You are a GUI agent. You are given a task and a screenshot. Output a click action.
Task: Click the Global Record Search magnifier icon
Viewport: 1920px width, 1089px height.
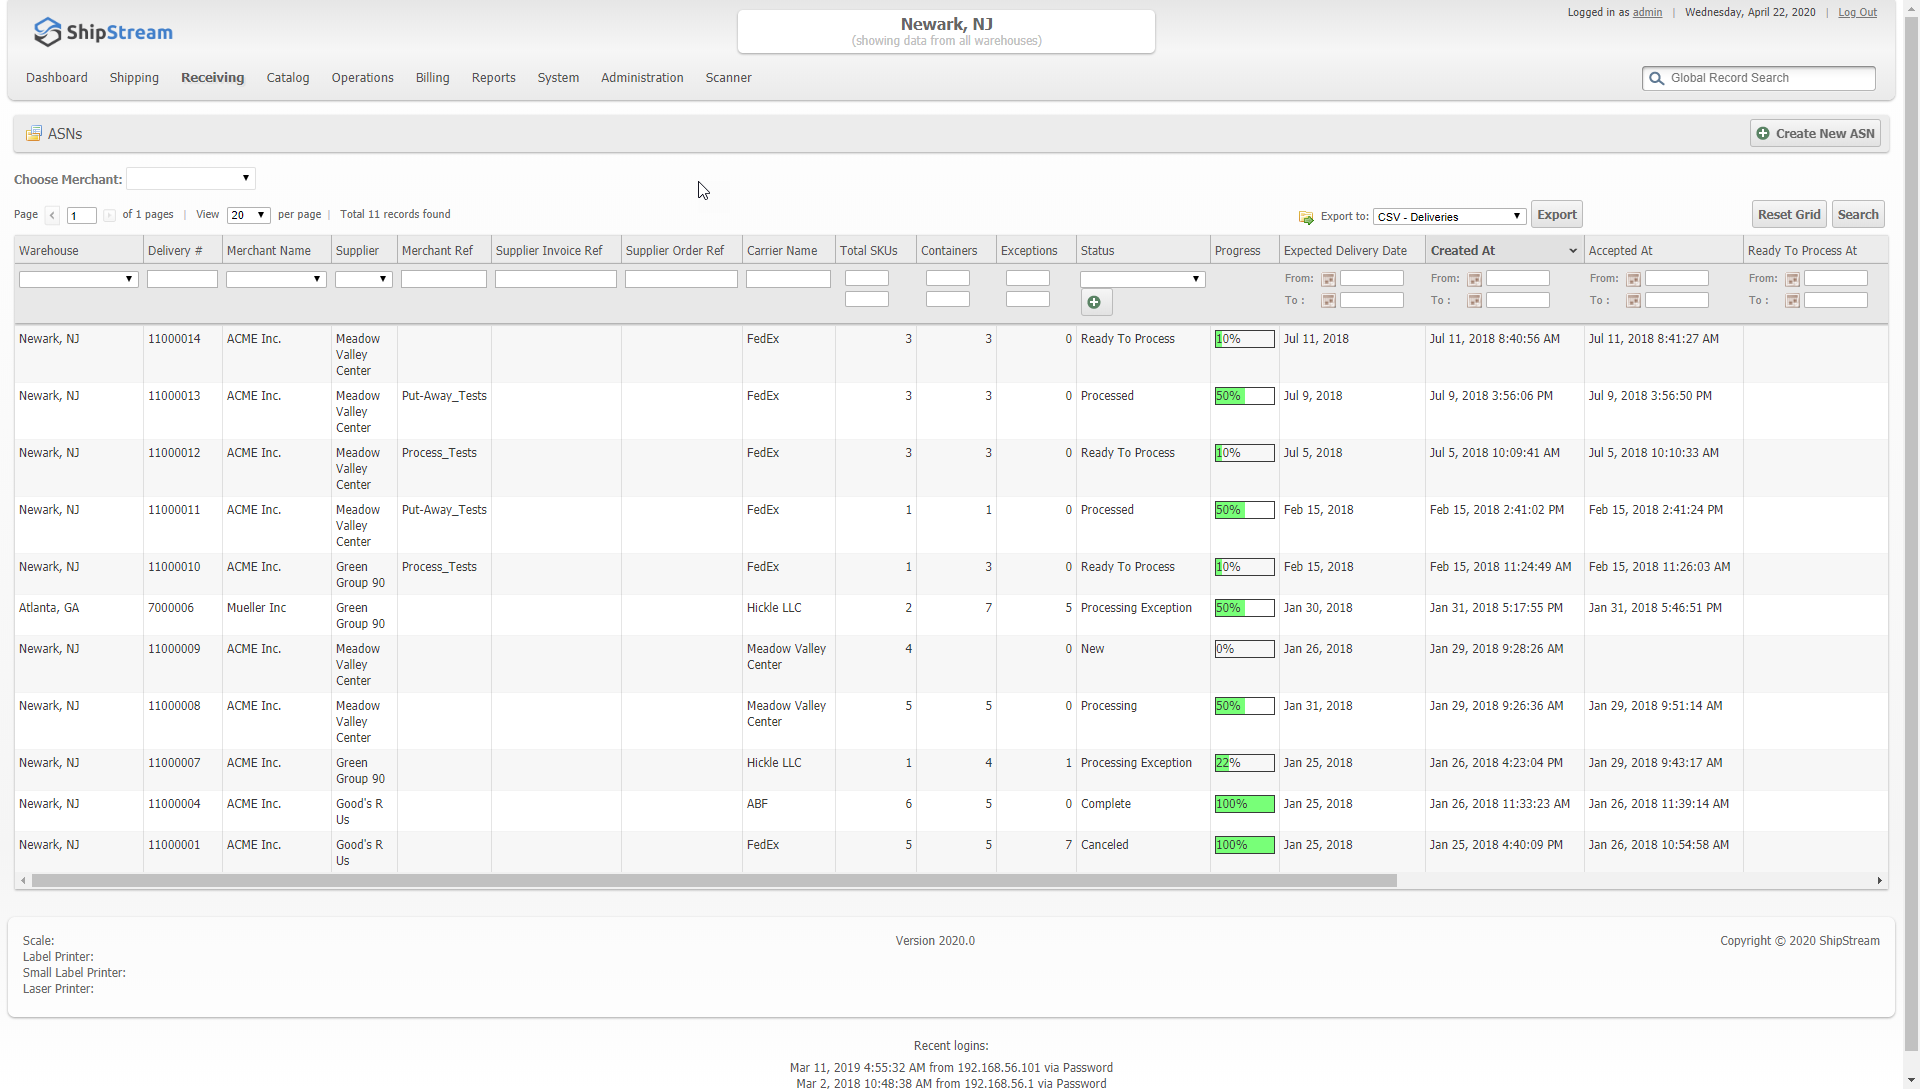[x=1656, y=78]
